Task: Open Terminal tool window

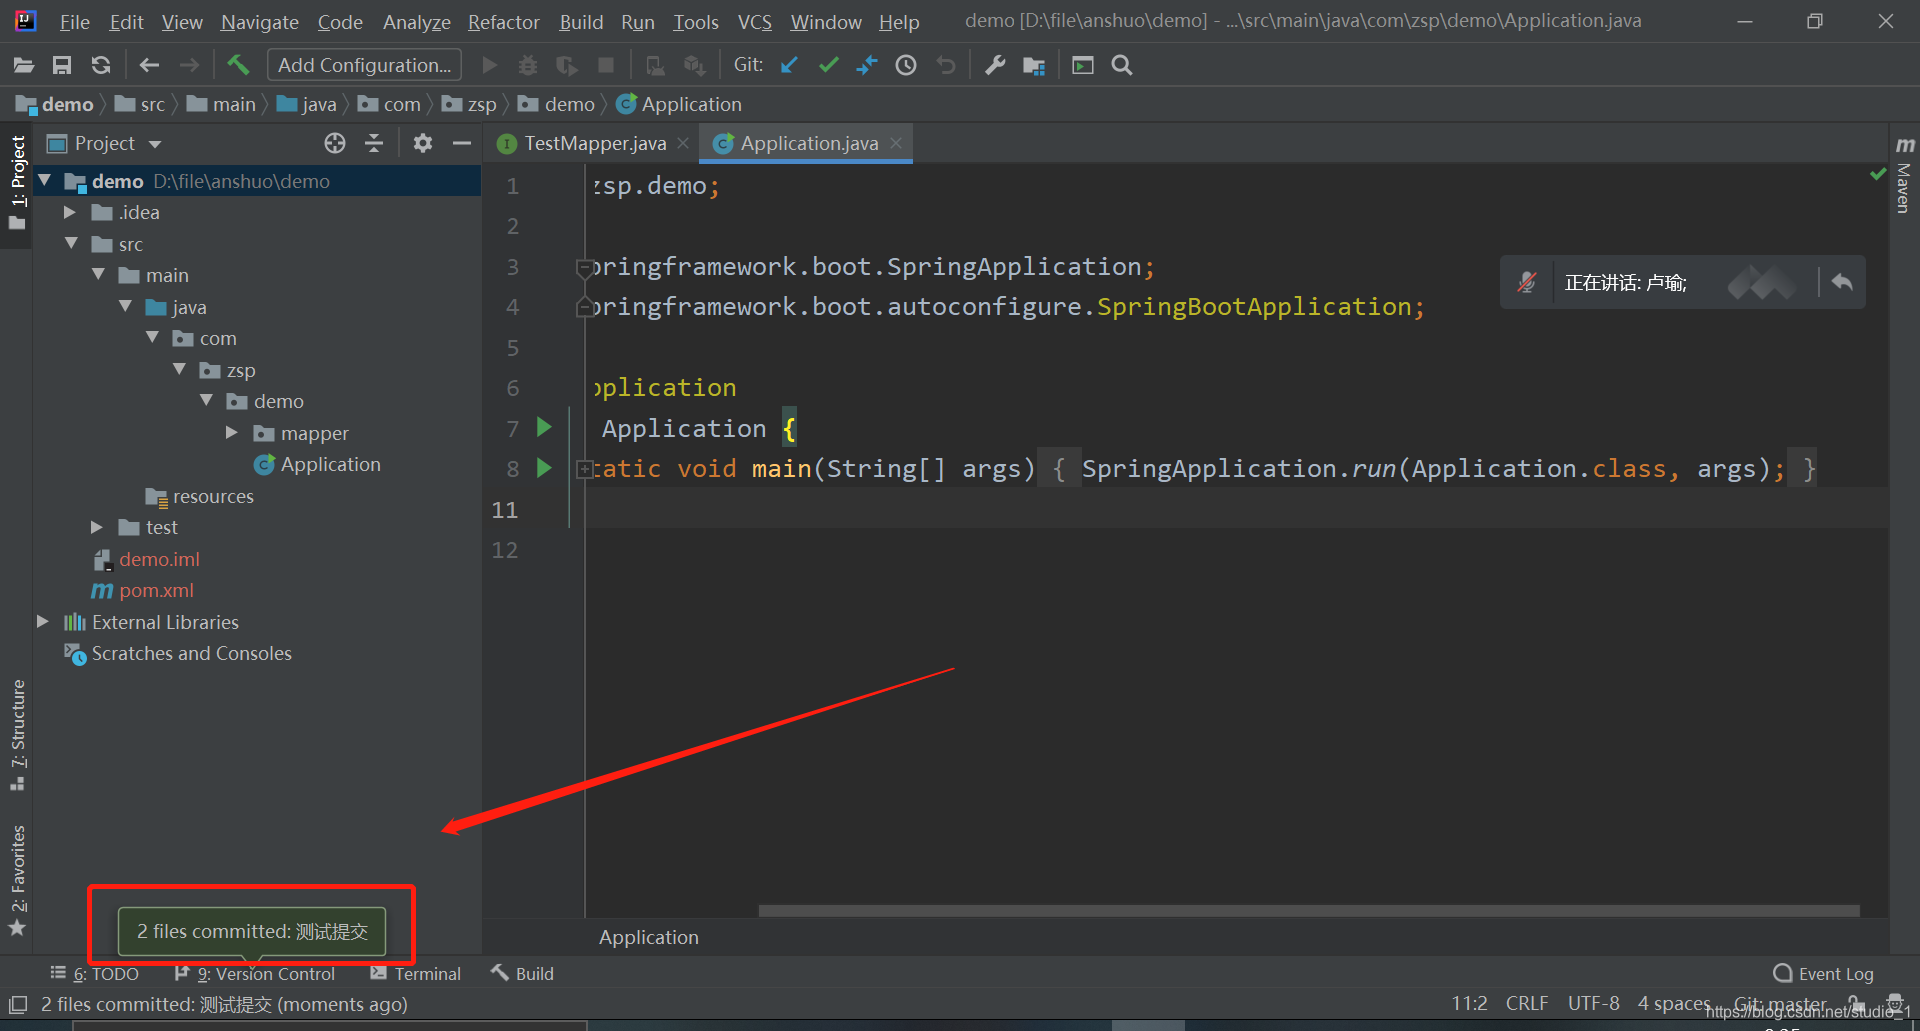Action: 415,973
